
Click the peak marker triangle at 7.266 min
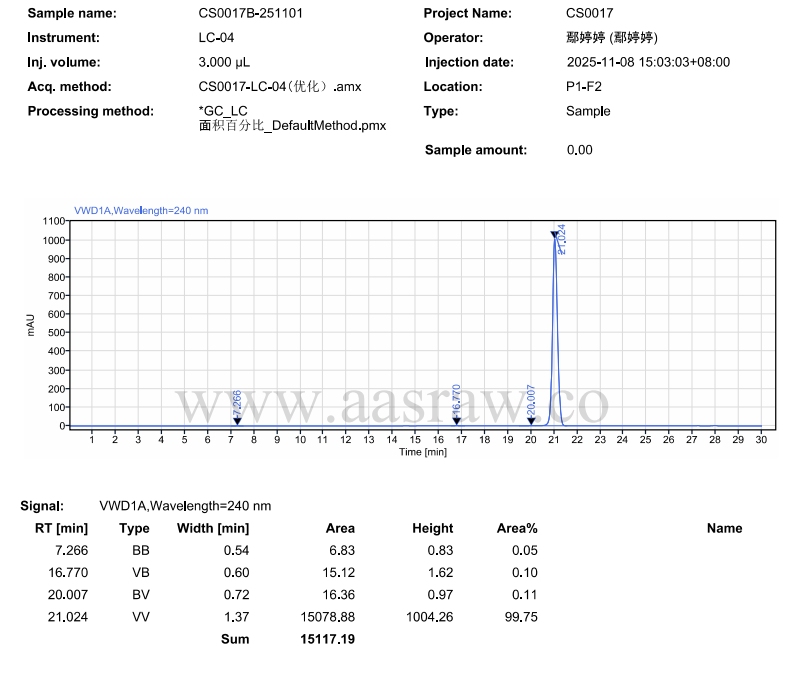point(237,421)
